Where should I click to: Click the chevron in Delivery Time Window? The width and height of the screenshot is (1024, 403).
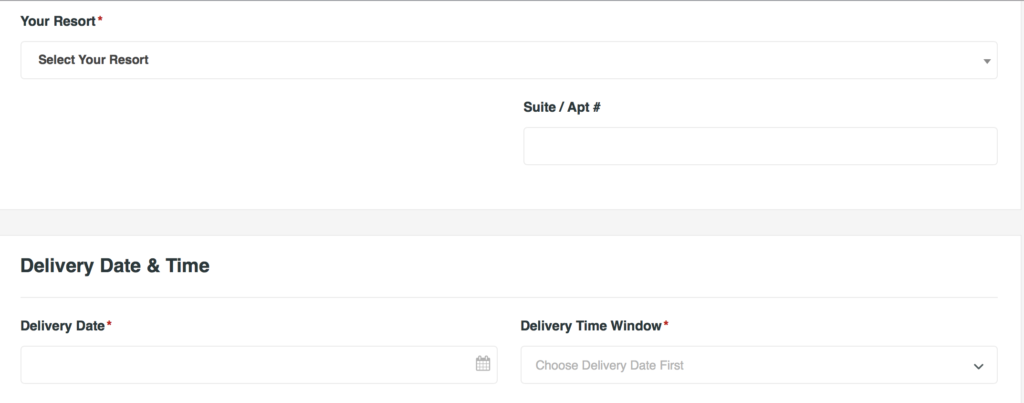(x=978, y=366)
